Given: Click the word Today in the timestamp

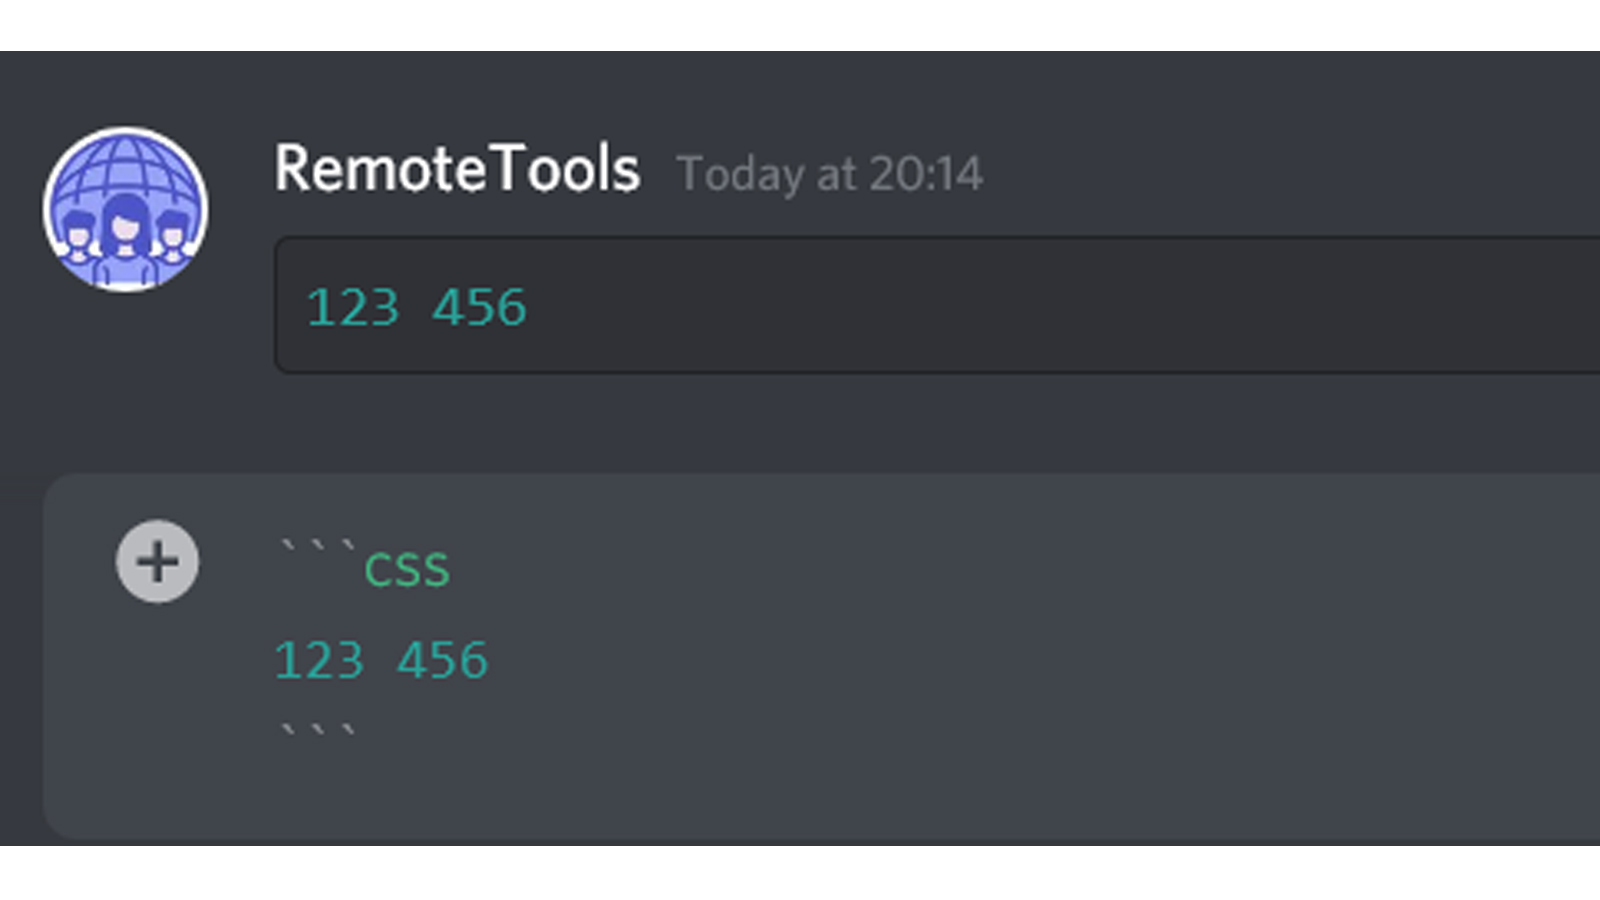Looking at the screenshot, I should click(x=741, y=175).
